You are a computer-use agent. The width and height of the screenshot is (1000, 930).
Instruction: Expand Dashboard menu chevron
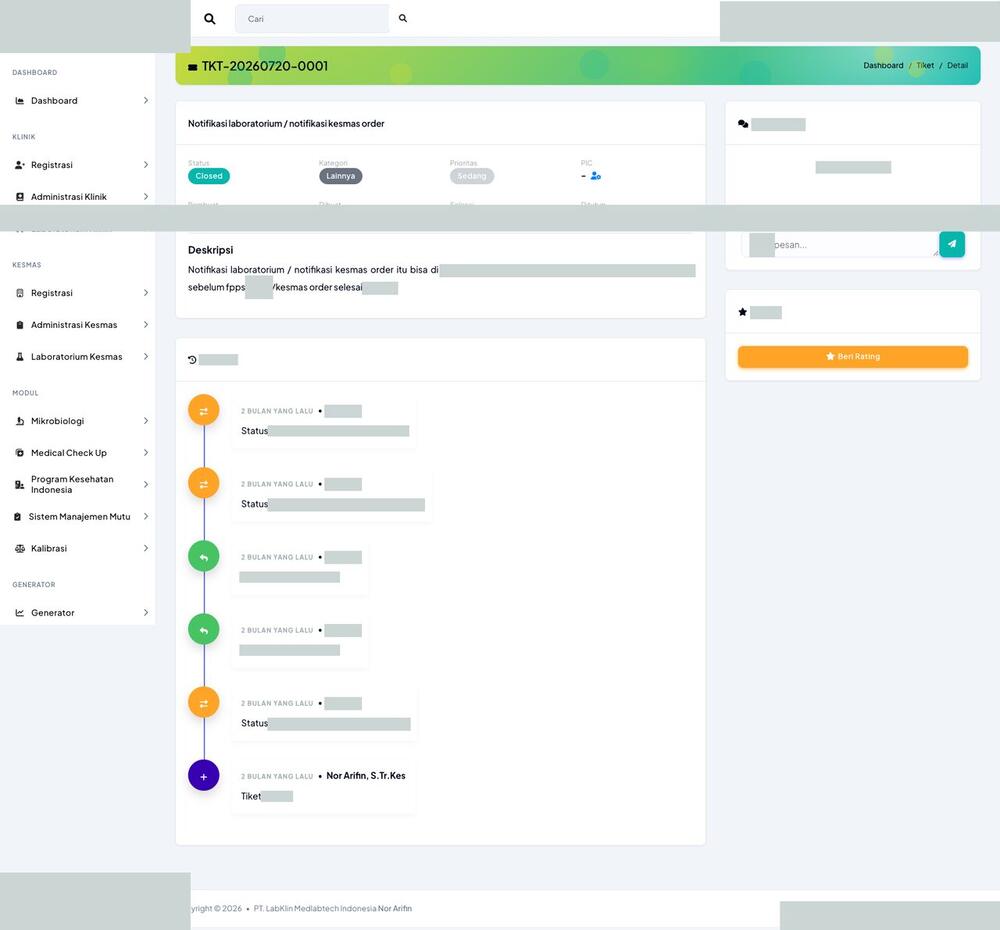(x=145, y=101)
